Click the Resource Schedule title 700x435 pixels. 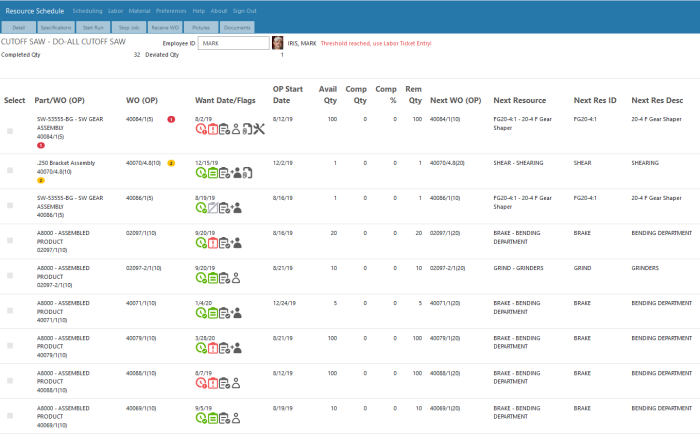(x=35, y=11)
